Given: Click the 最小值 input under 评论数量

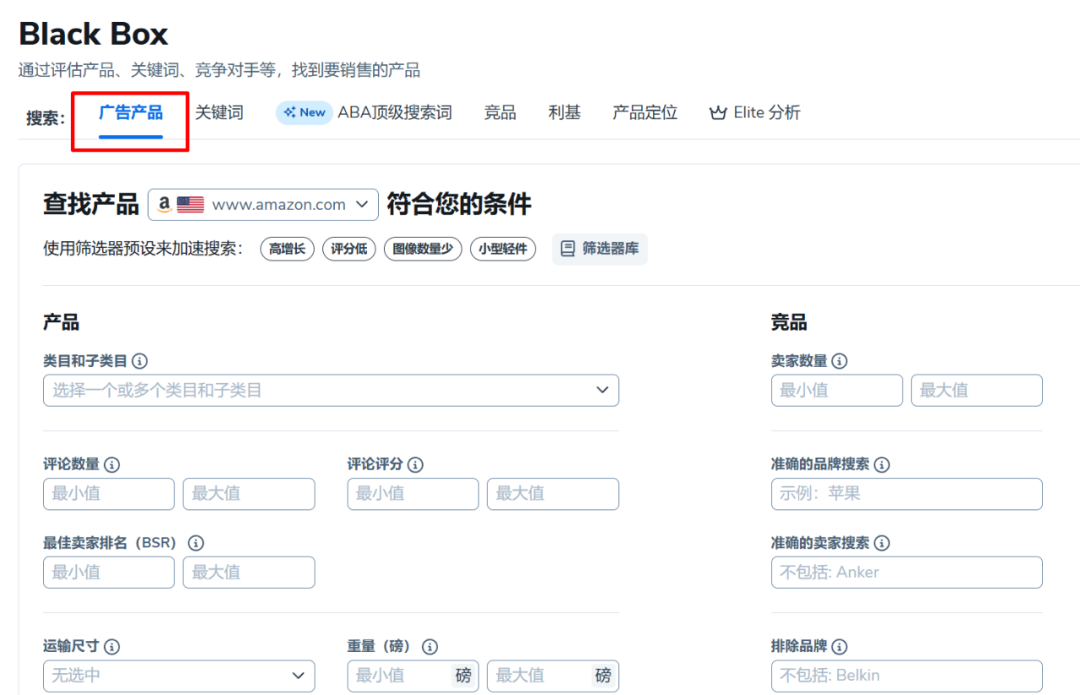Looking at the screenshot, I should tap(108, 493).
